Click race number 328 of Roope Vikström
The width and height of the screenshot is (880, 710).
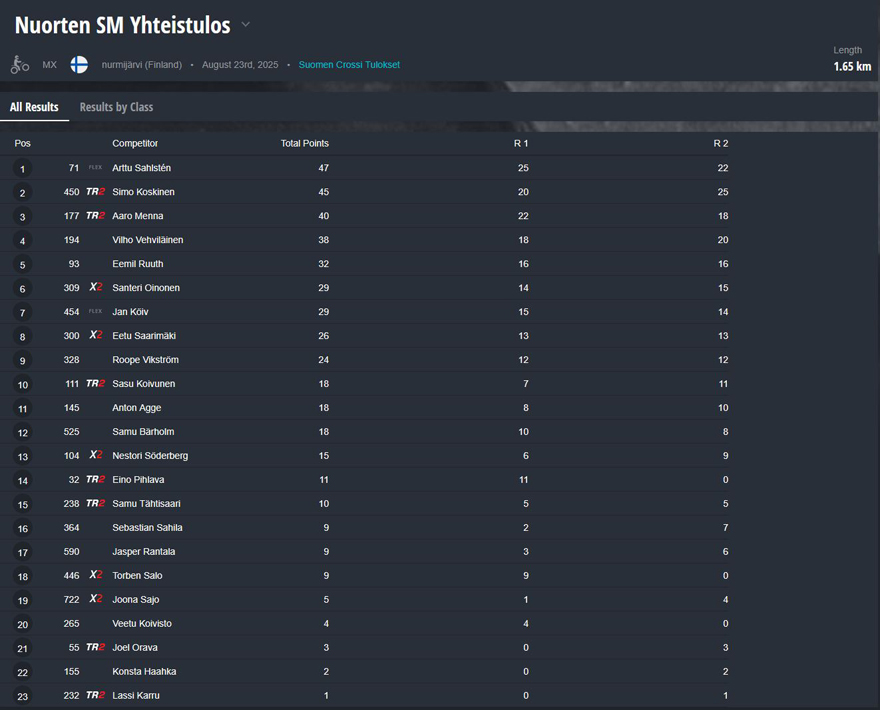tap(71, 360)
